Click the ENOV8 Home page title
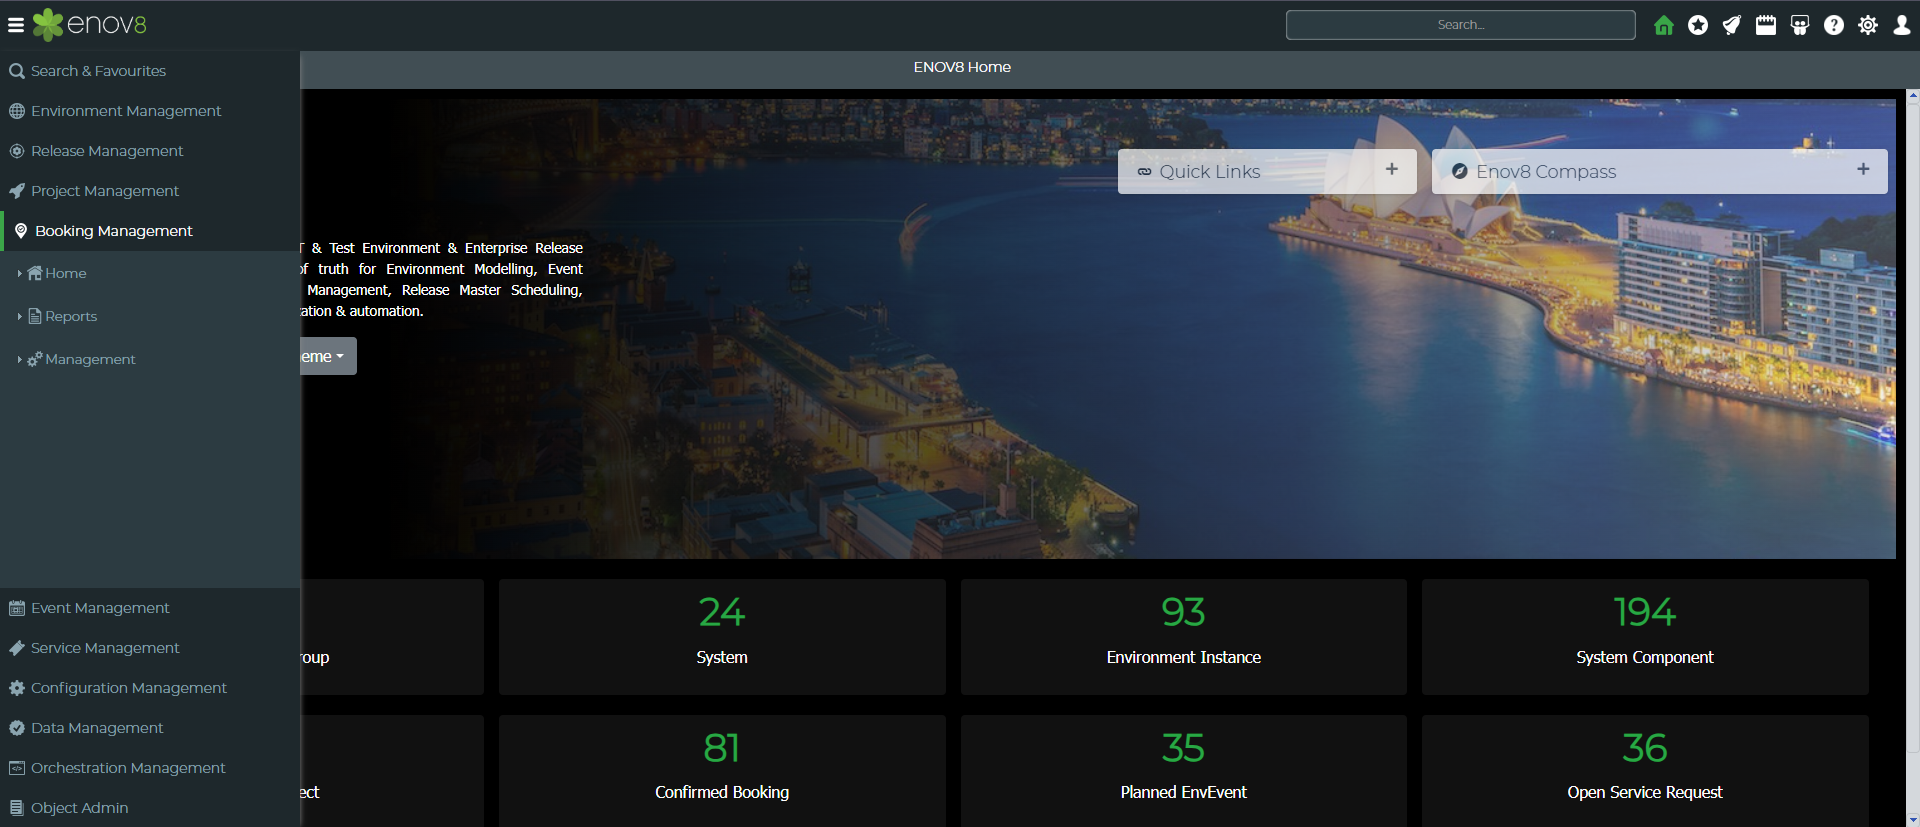 coord(962,67)
